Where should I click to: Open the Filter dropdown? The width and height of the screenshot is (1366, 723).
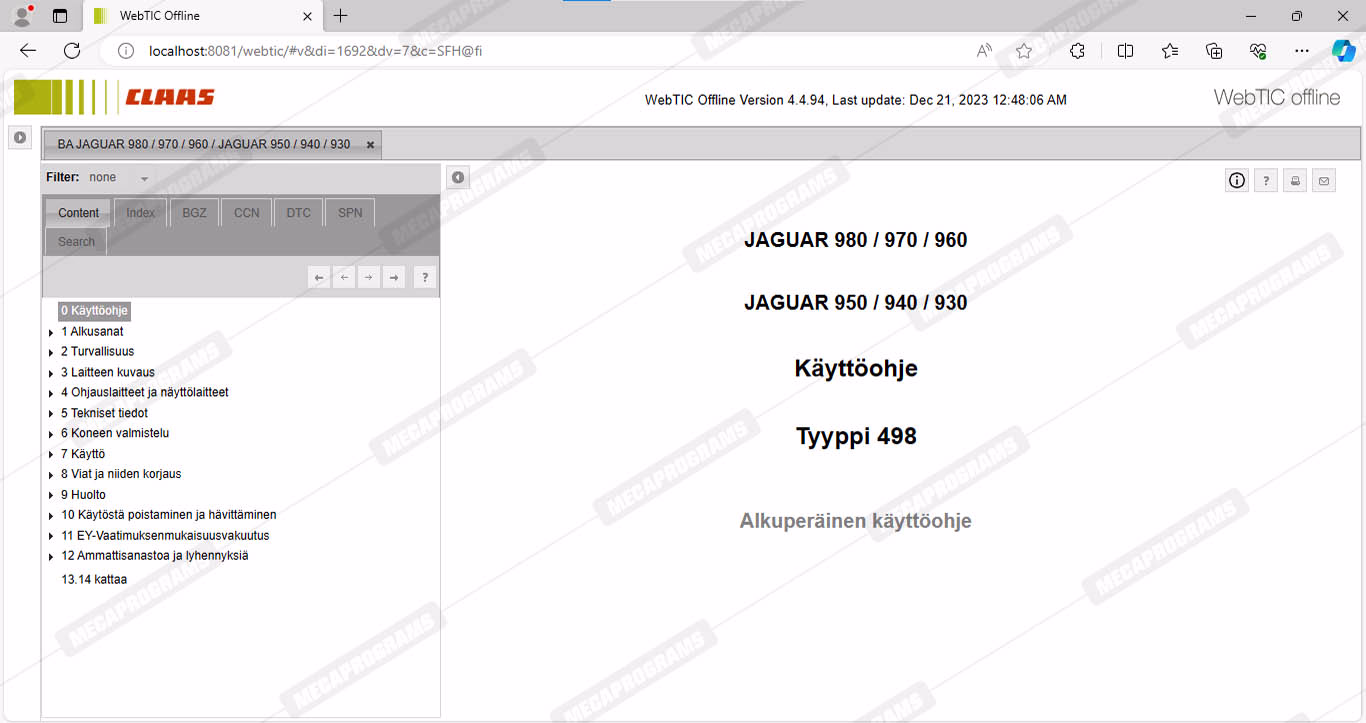click(x=144, y=179)
